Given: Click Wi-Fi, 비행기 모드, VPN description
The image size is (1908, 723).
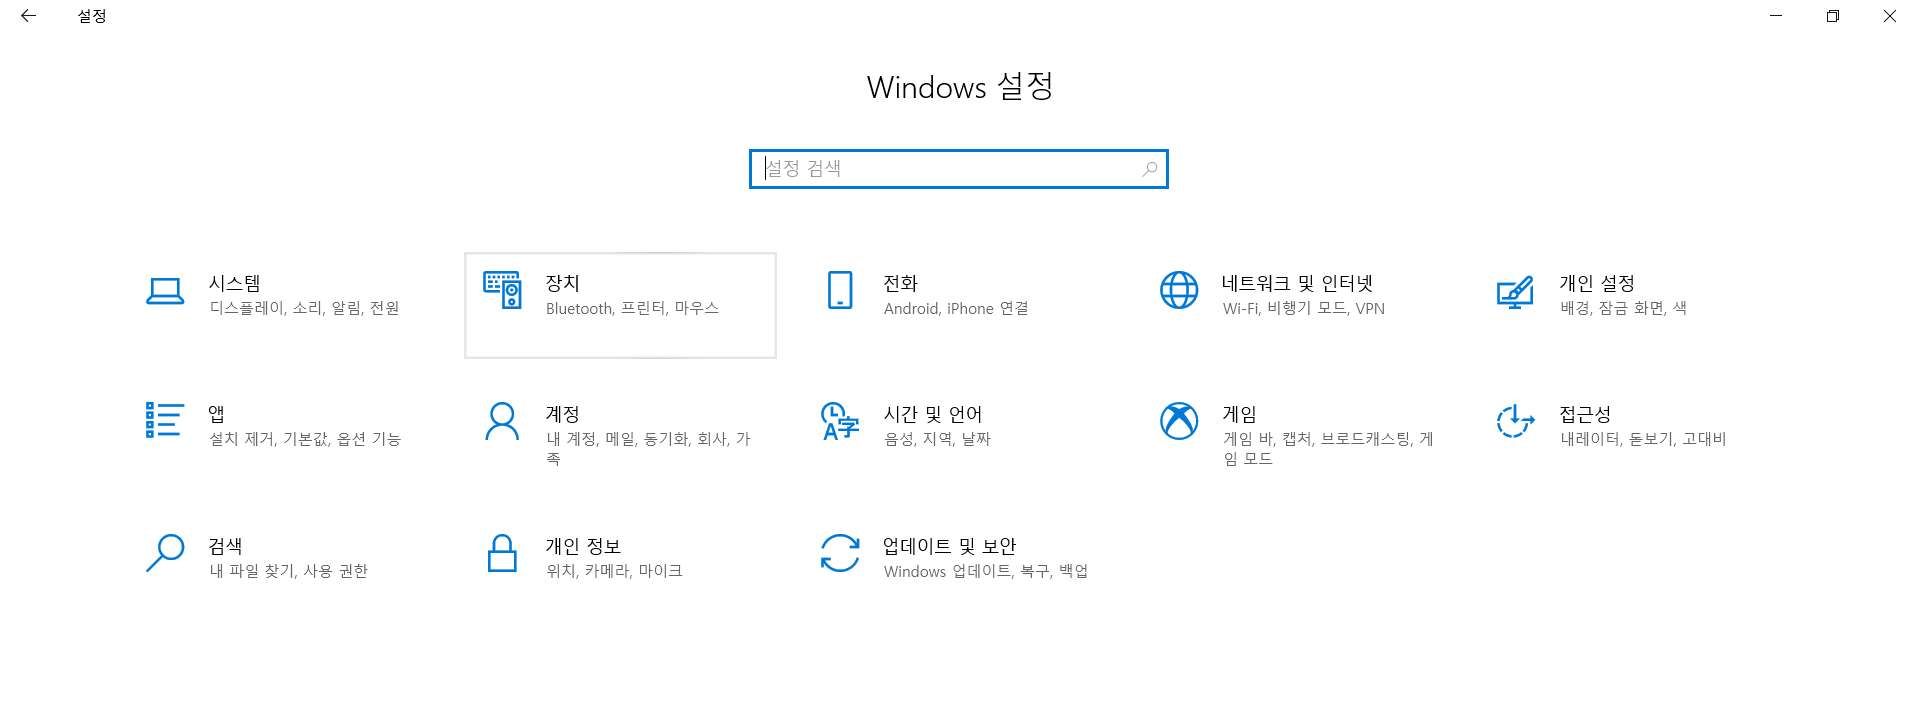Looking at the screenshot, I should tap(1303, 308).
